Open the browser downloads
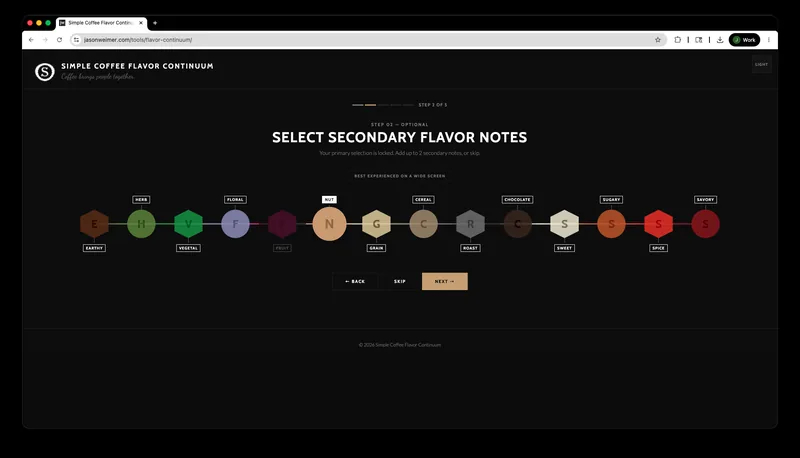Screen dimensions: 800x458 pos(720,40)
